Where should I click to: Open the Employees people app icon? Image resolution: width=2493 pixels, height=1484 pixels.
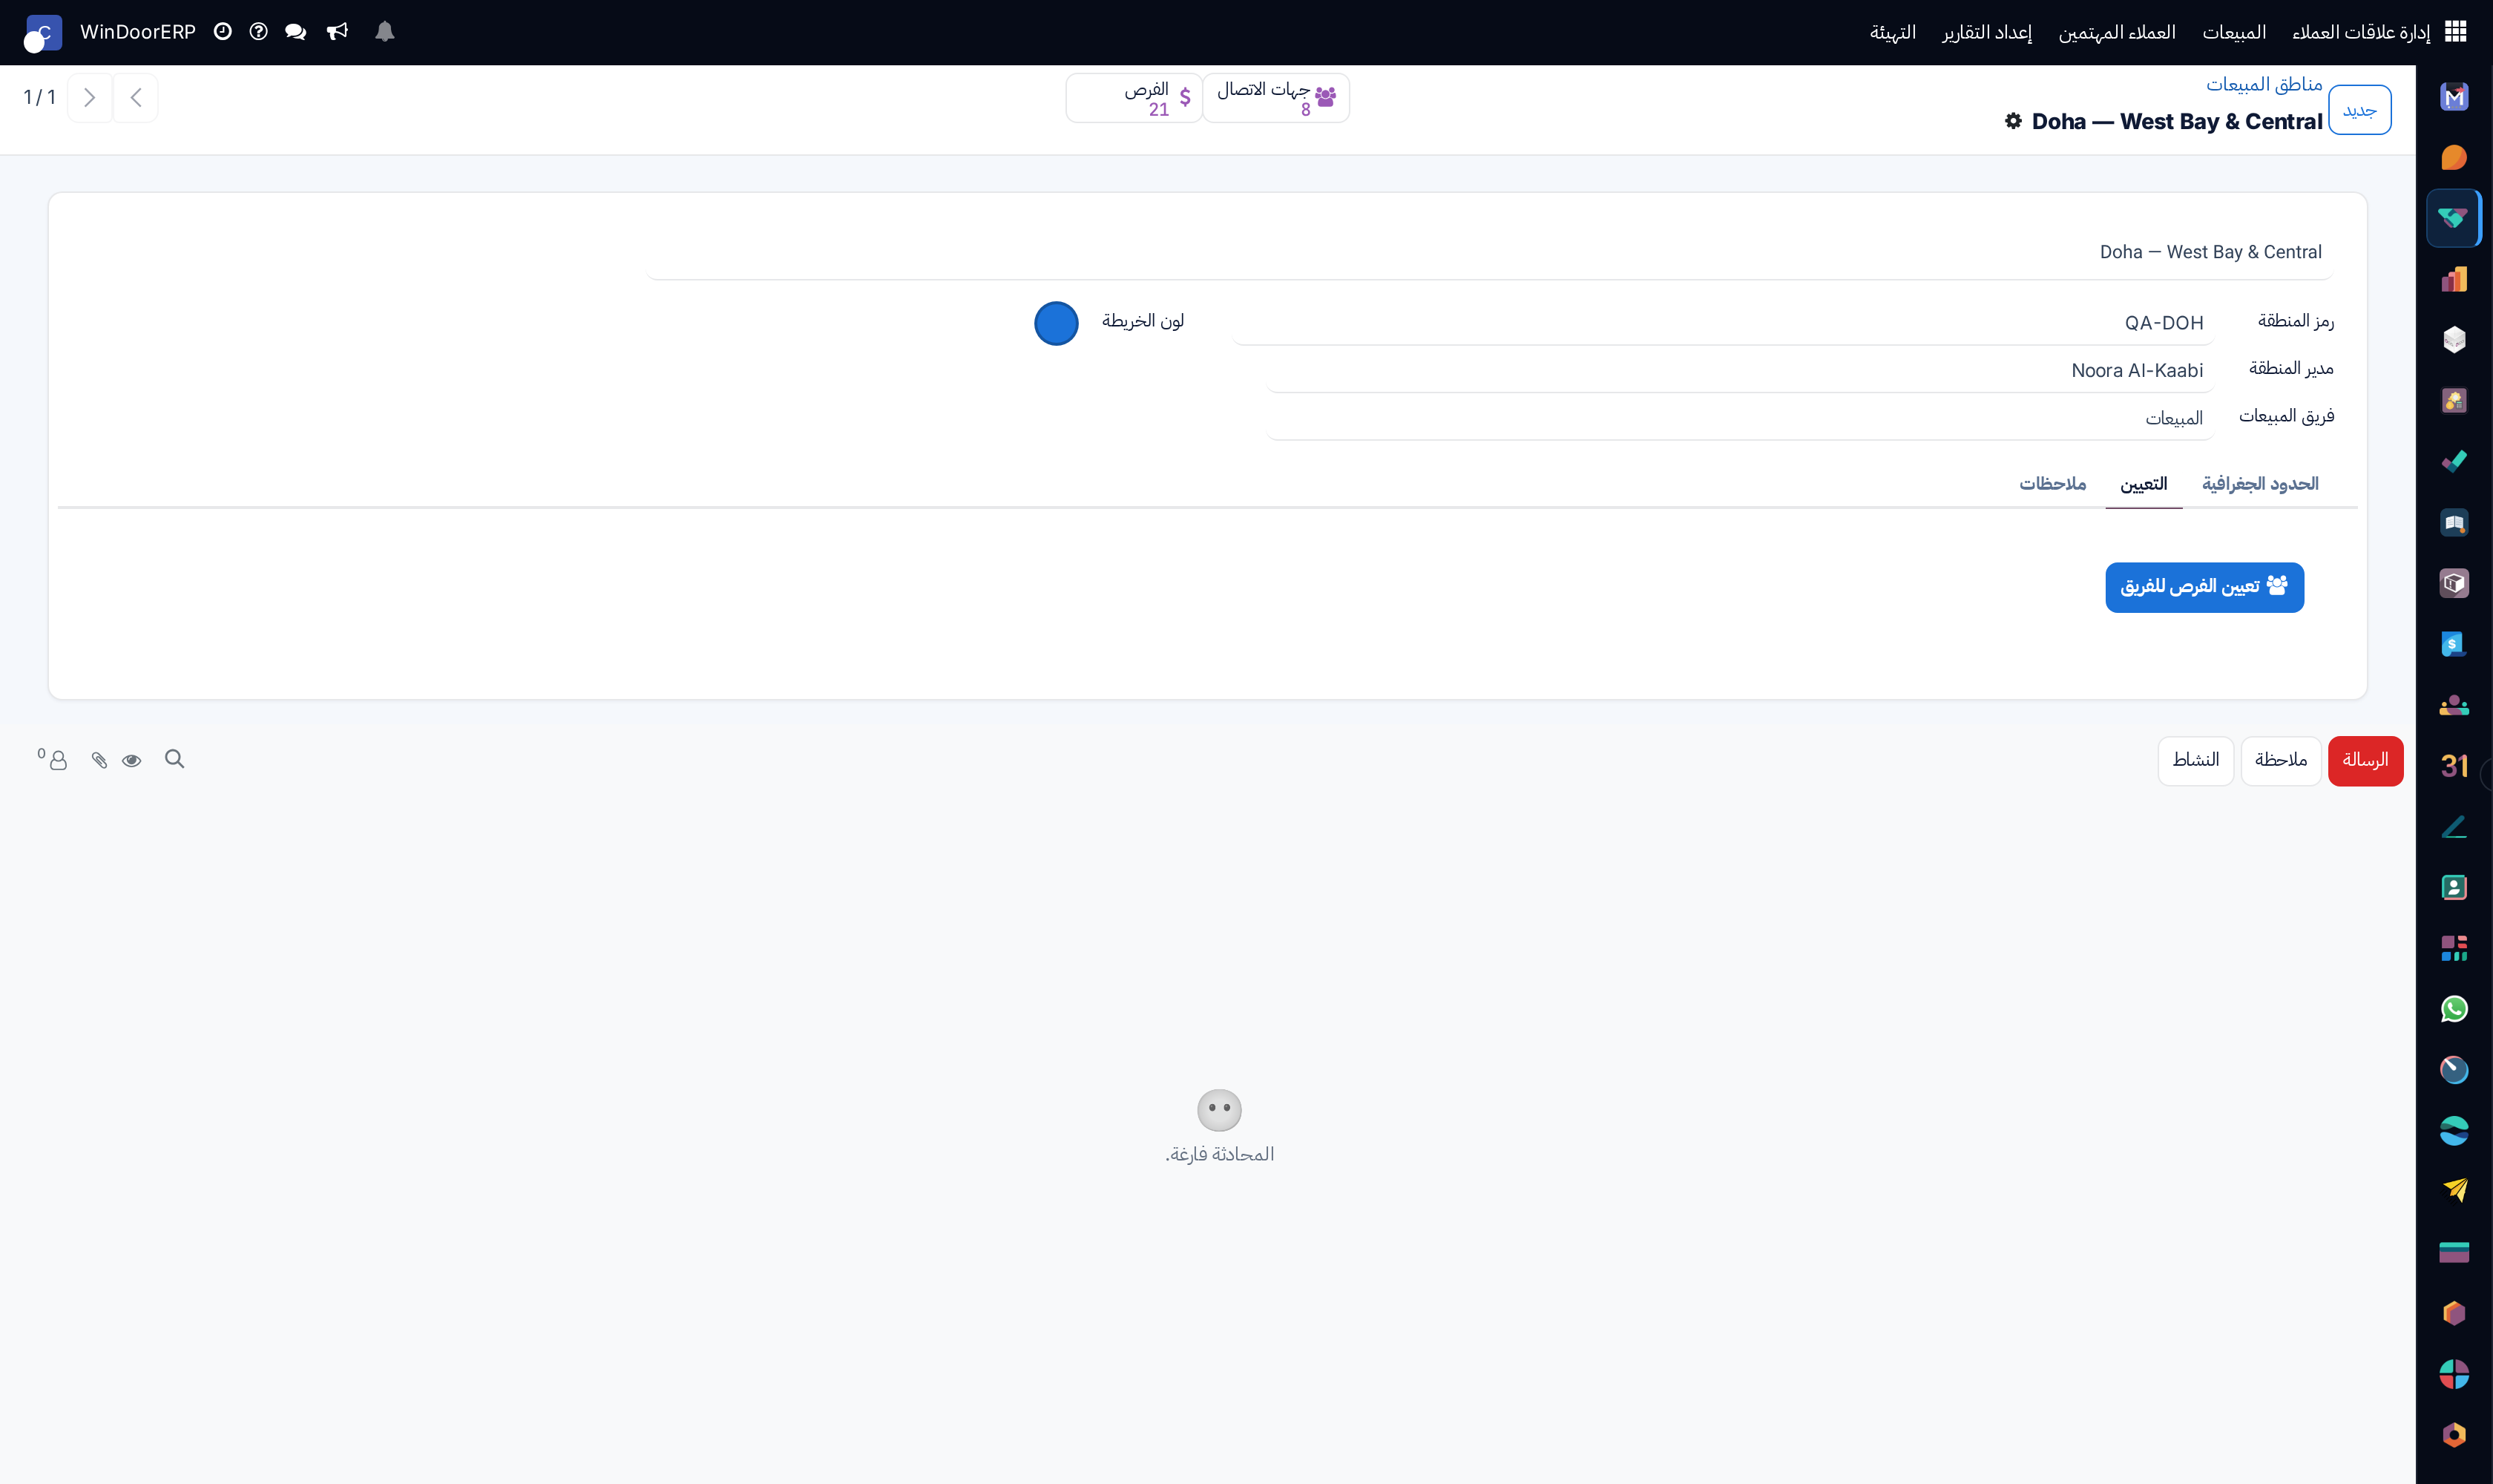(x=2453, y=705)
